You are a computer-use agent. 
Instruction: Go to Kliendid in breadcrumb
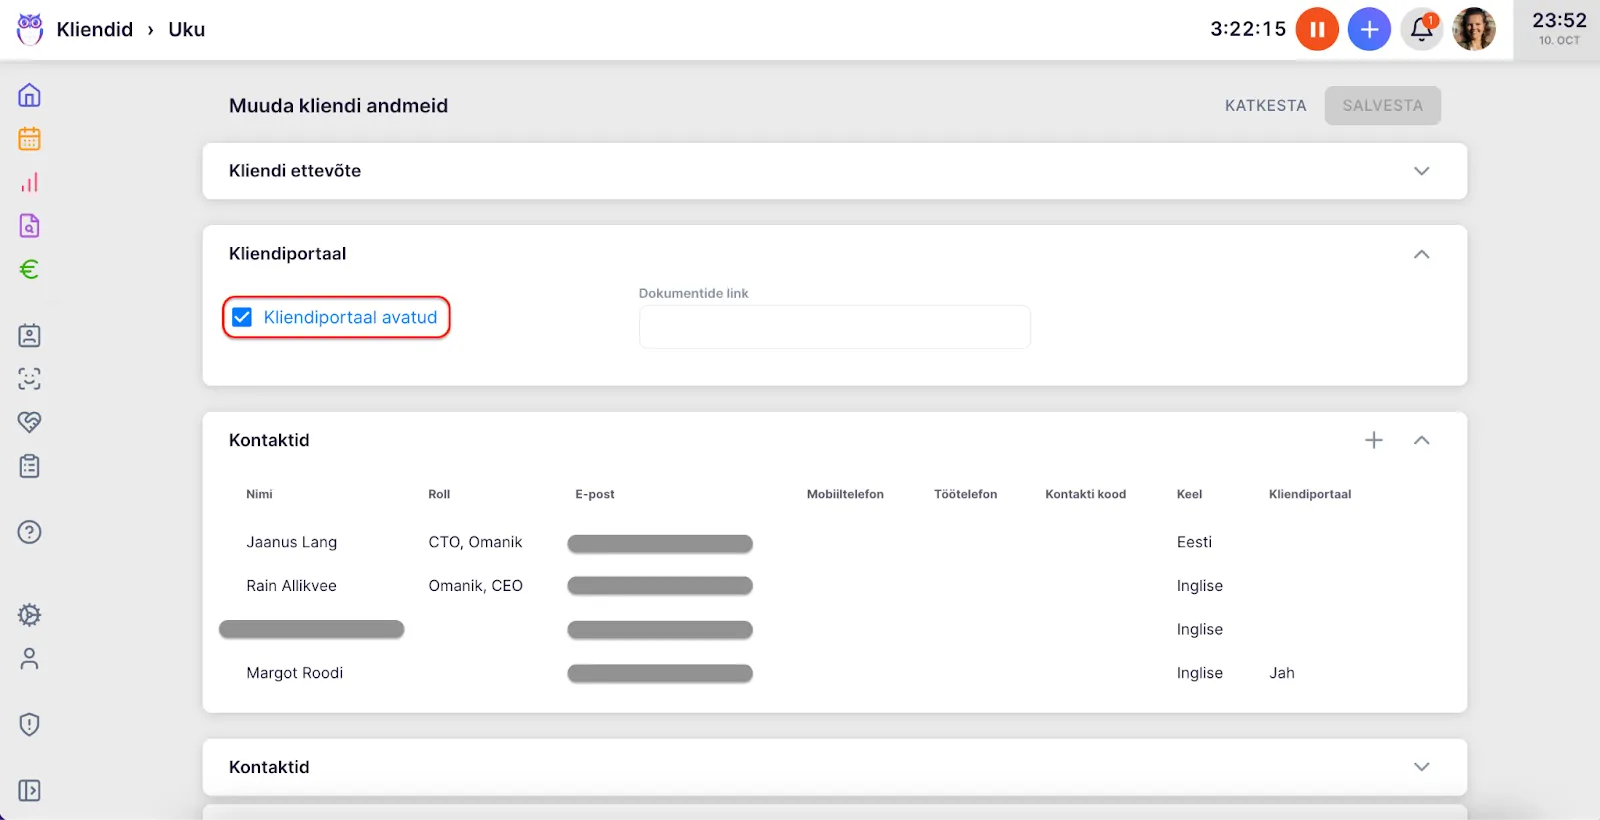pyautogui.click(x=94, y=30)
